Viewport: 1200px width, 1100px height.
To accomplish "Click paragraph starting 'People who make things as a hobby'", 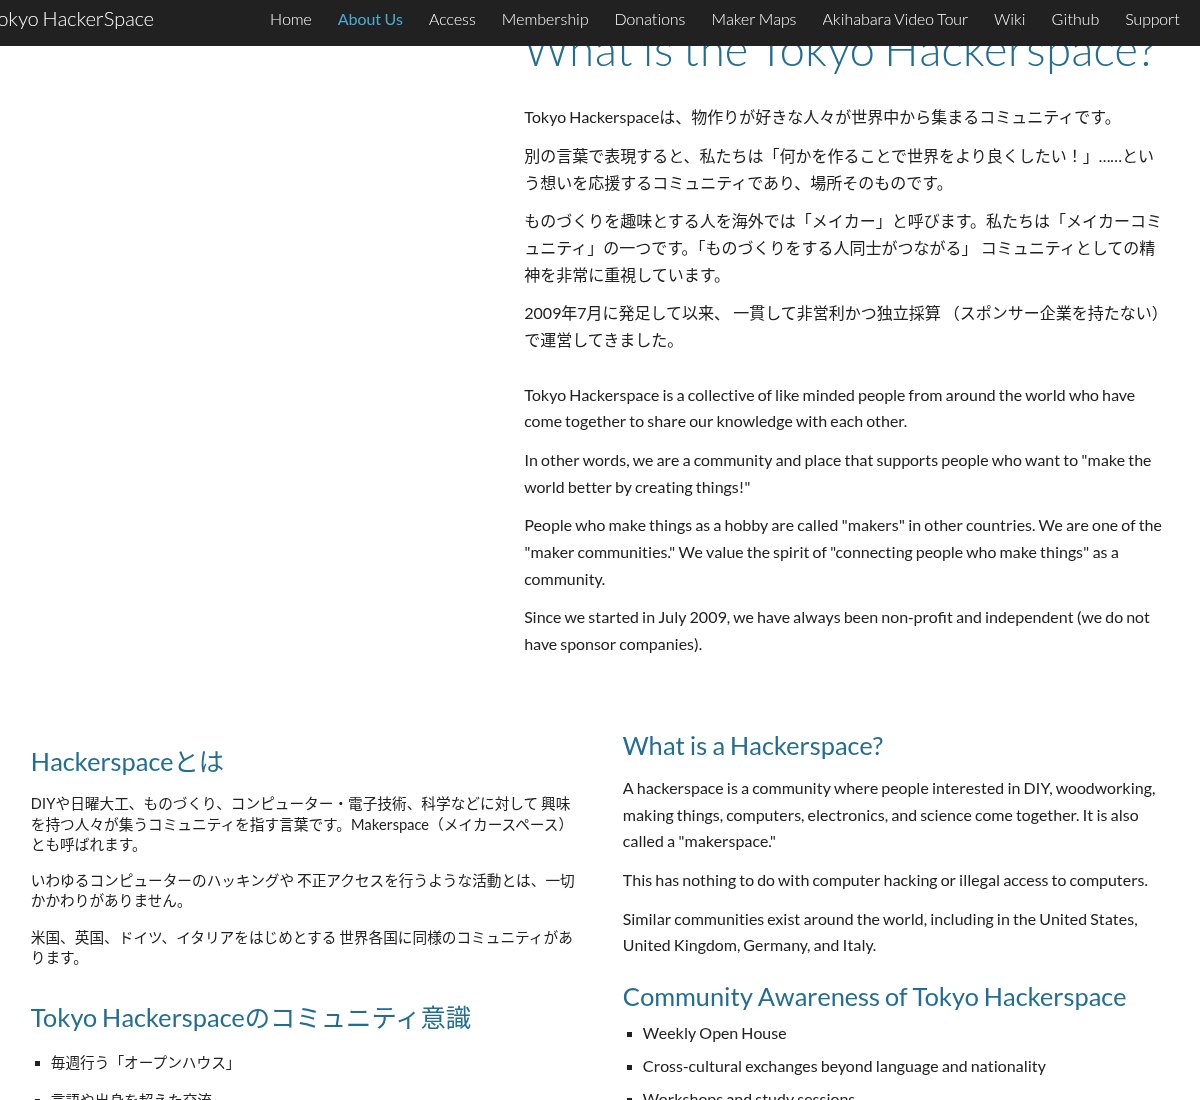I will coord(843,552).
